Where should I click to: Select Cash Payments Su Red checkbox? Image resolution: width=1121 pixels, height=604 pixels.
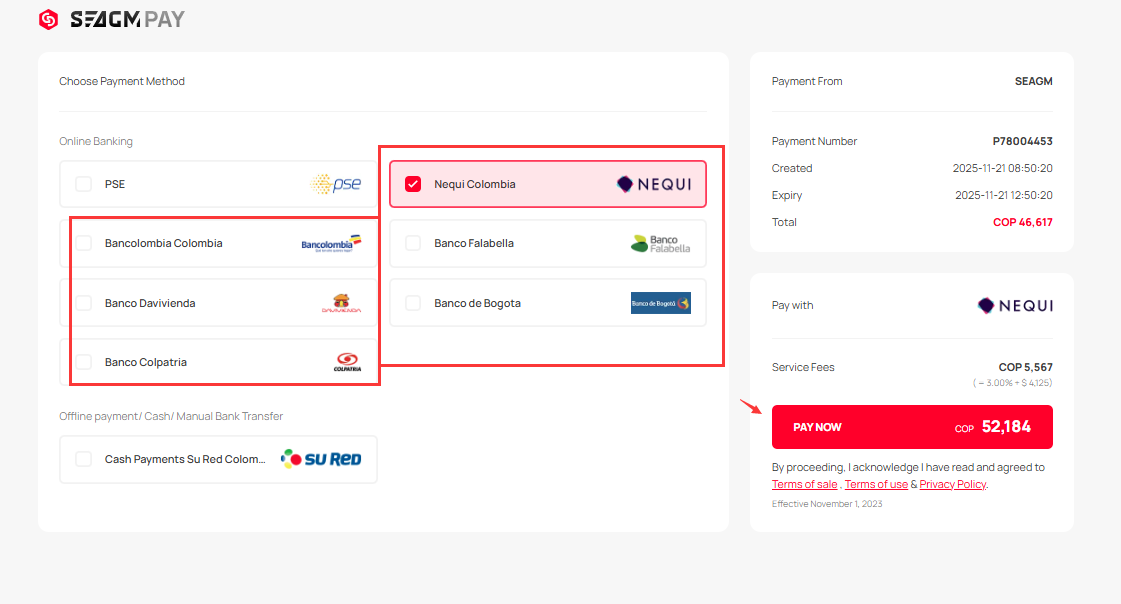[x=84, y=459]
